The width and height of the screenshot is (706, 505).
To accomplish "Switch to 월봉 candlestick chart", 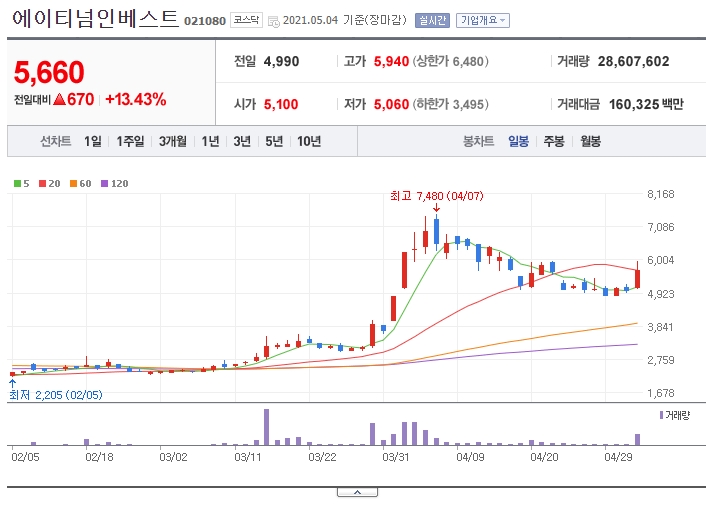I will (590, 141).
